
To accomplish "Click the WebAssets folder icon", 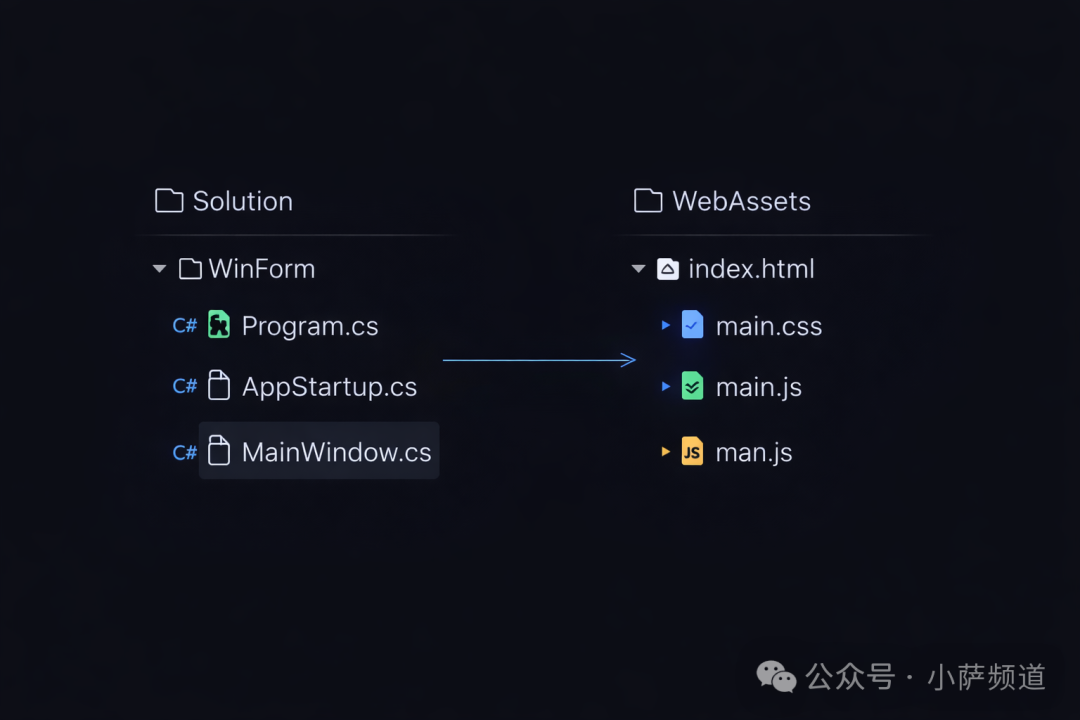I will coord(648,201).
